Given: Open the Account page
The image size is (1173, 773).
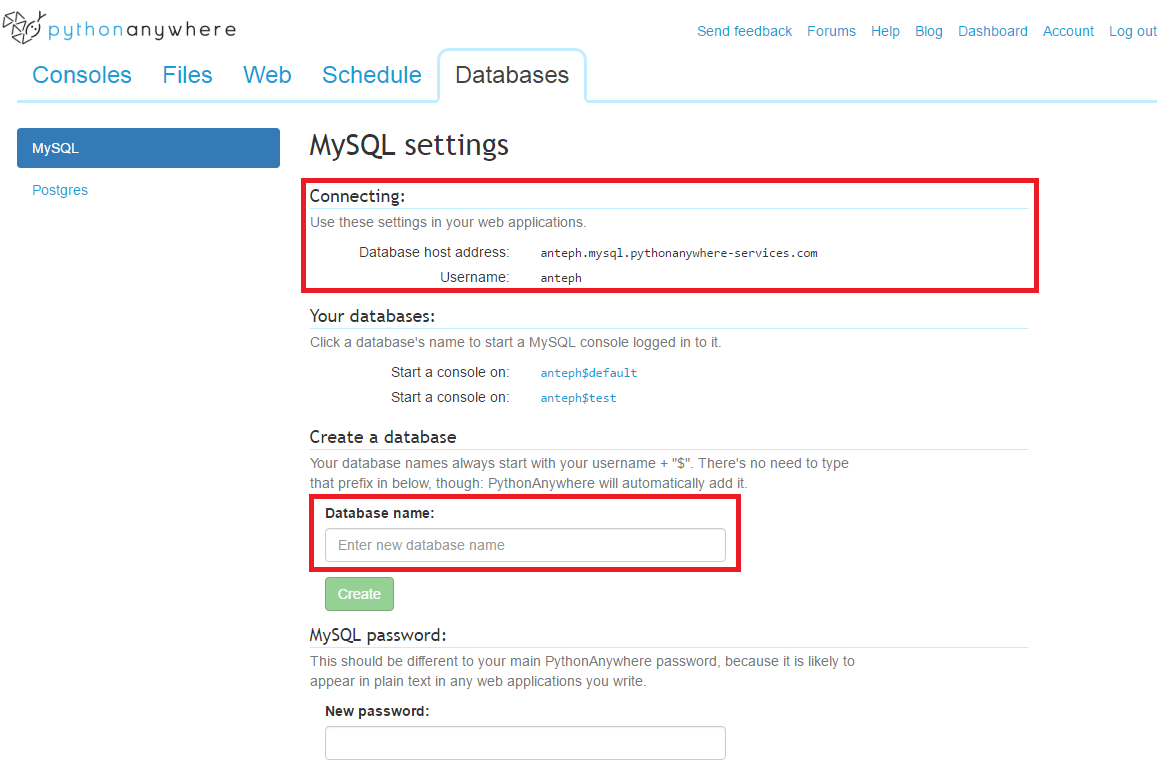Looking at the screenshot, I should coord(1068,31).
